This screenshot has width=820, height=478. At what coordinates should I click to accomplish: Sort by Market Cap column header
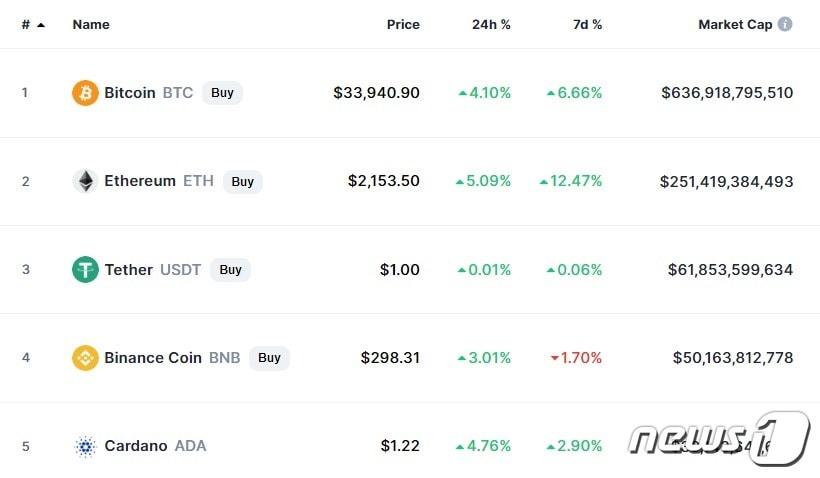[735, 24]
